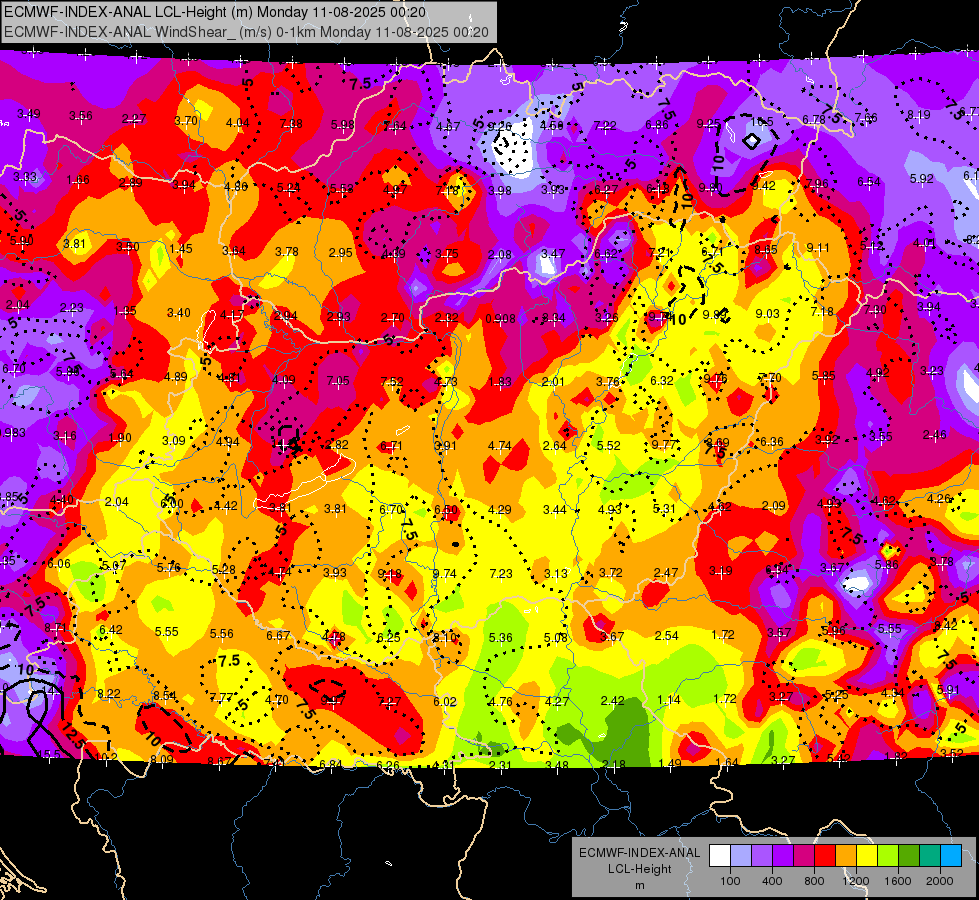Click the grid value 9.03 on the map
This screenshot has height=900, width=979.
pyautogui.click(x=767, y=314)
